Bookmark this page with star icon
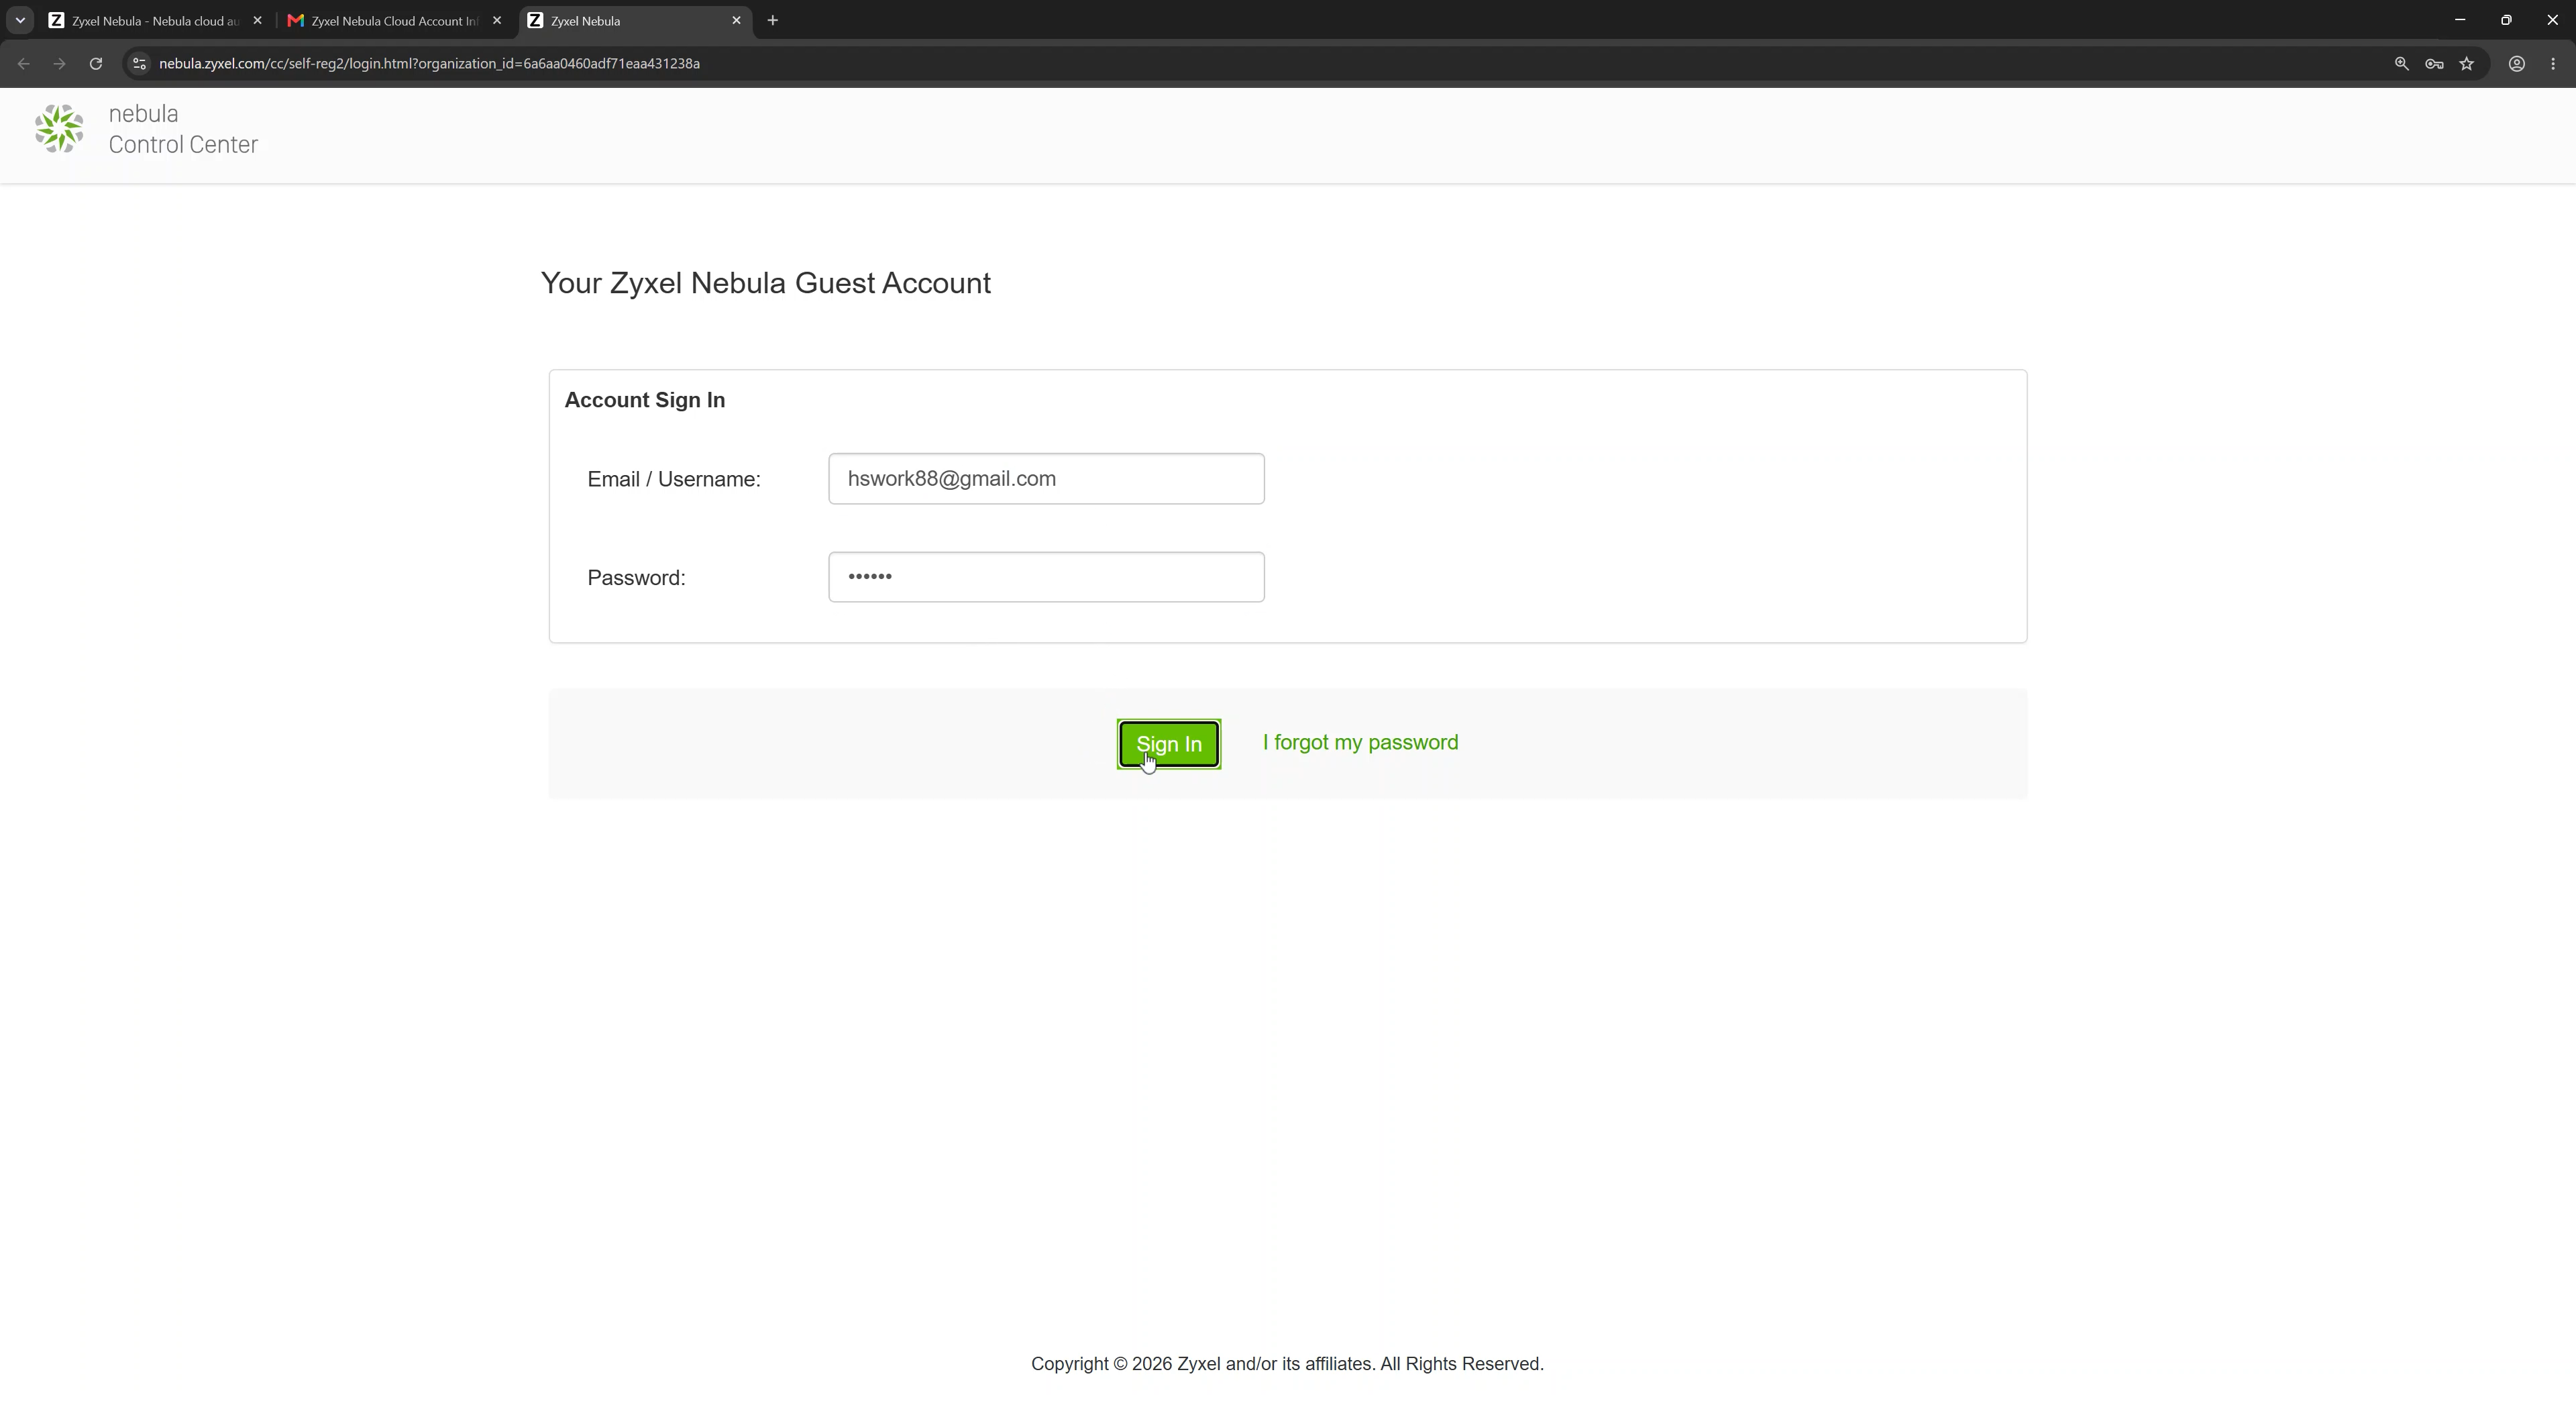The image size is (2576, 1401). [x=2467, y=64]
